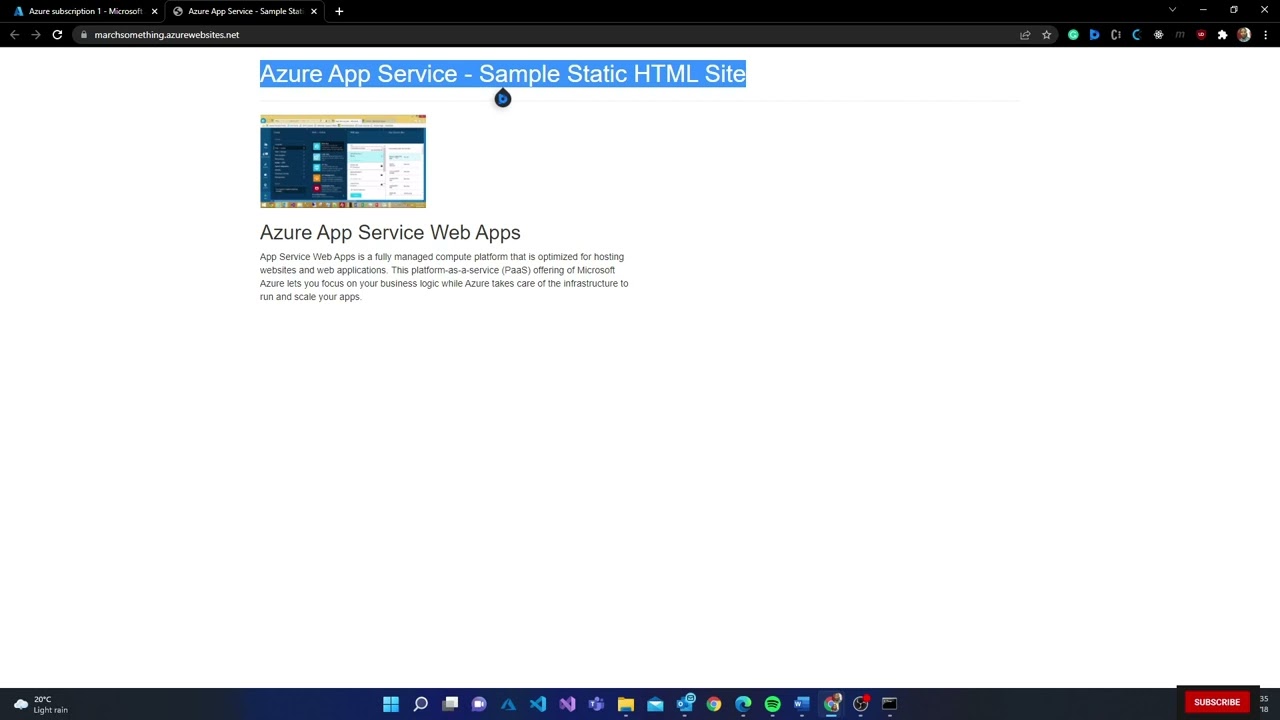Open Chrome three-dot menu
Viewport: 1280px width, 720px height.
(x=1265, y=35)
